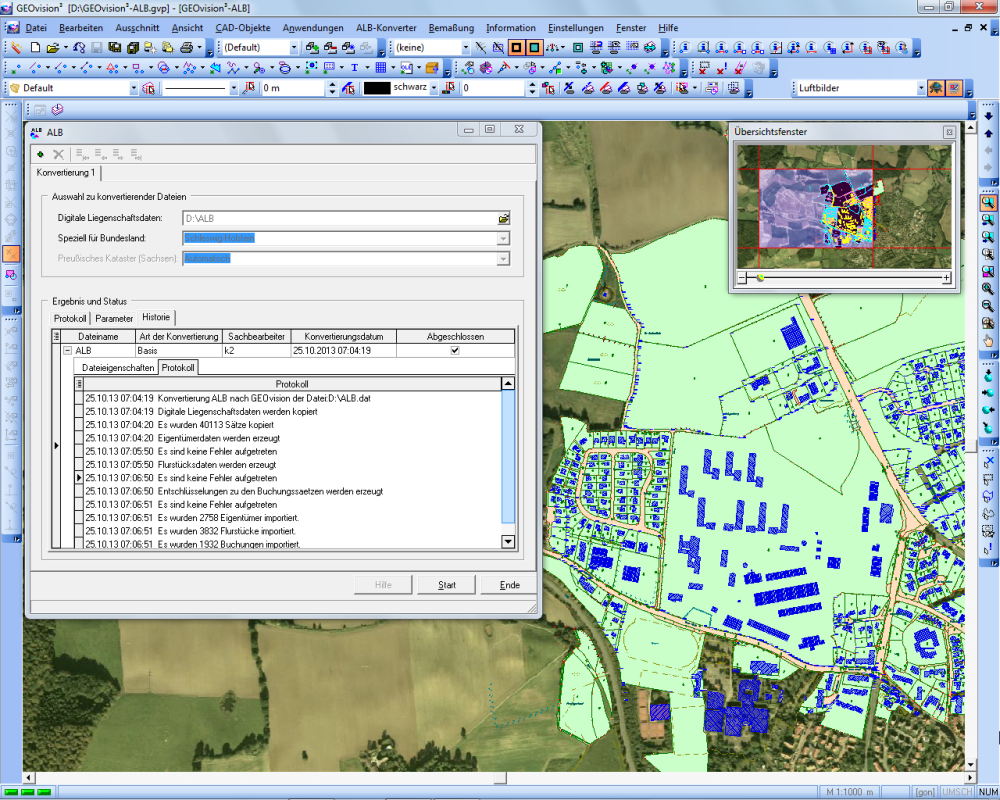Open the schwarz color dropdown

(x=434, y=88)
